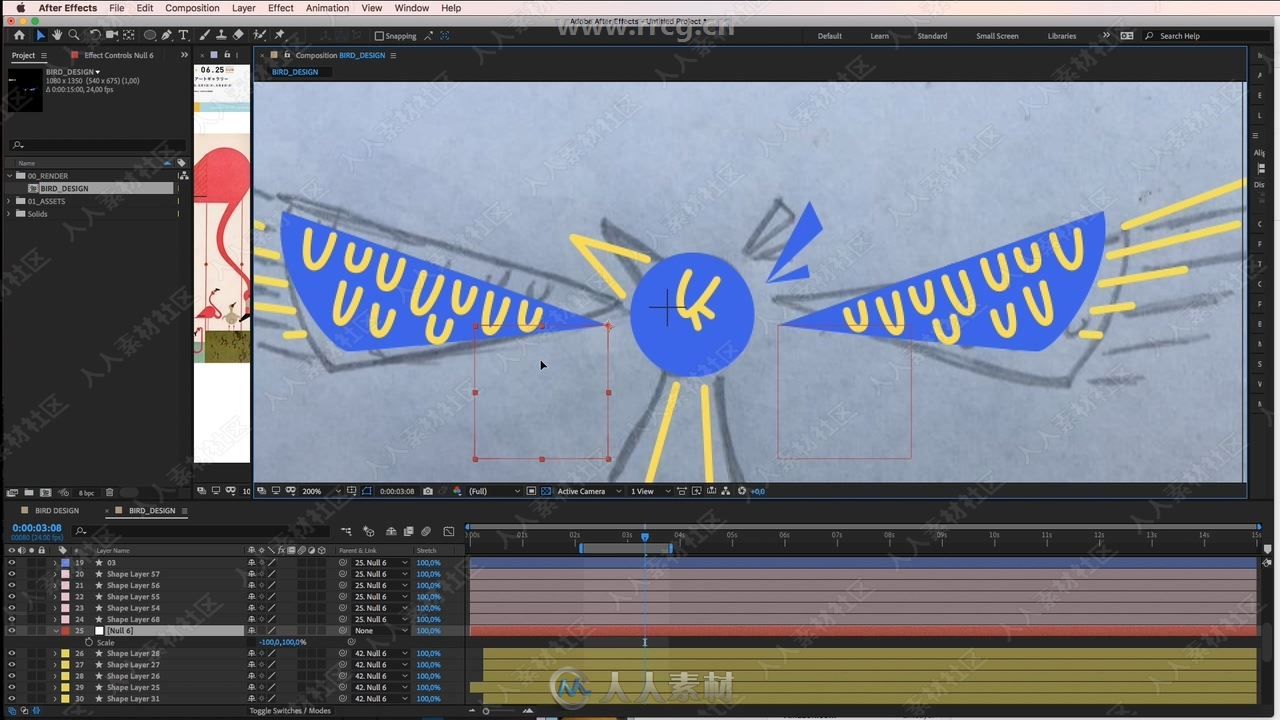Switch to the Libraries workspace

click(x=1062, y=36)
